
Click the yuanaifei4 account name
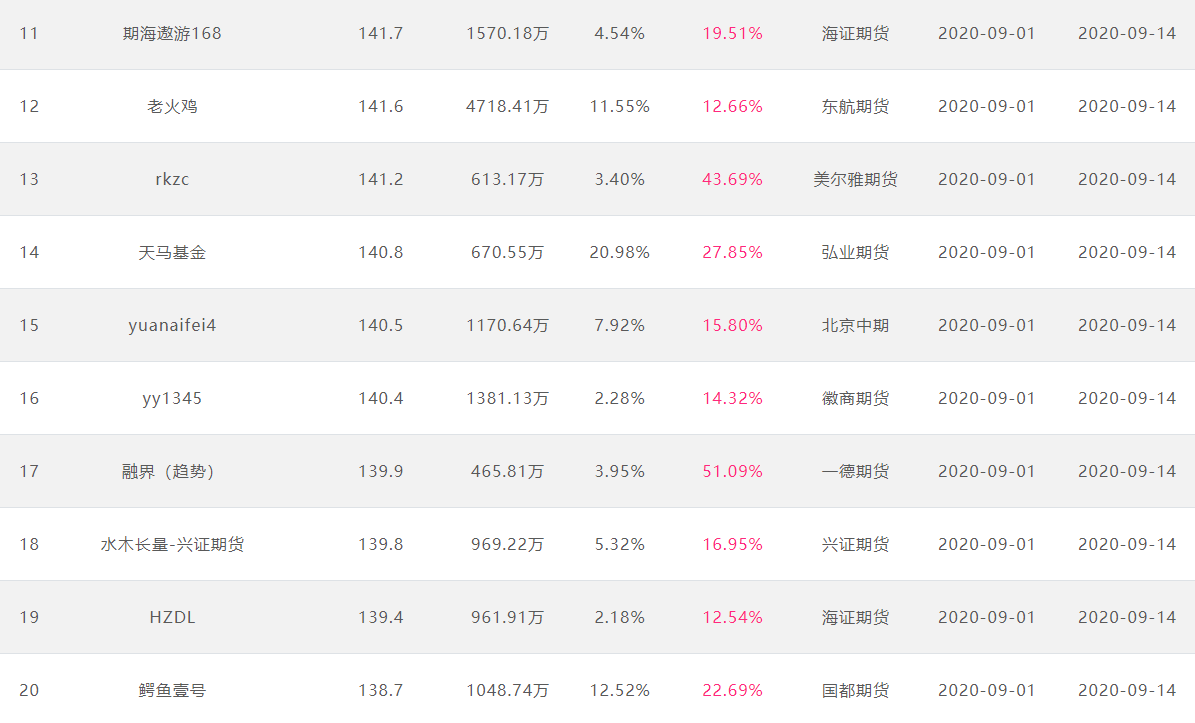point(172,325)
